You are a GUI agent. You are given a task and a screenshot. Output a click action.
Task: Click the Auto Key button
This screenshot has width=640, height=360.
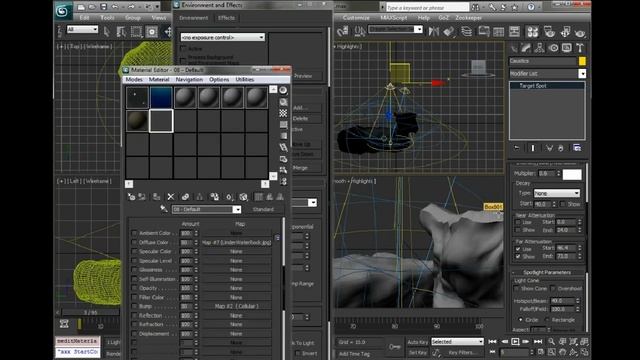[x=418, y=342]
